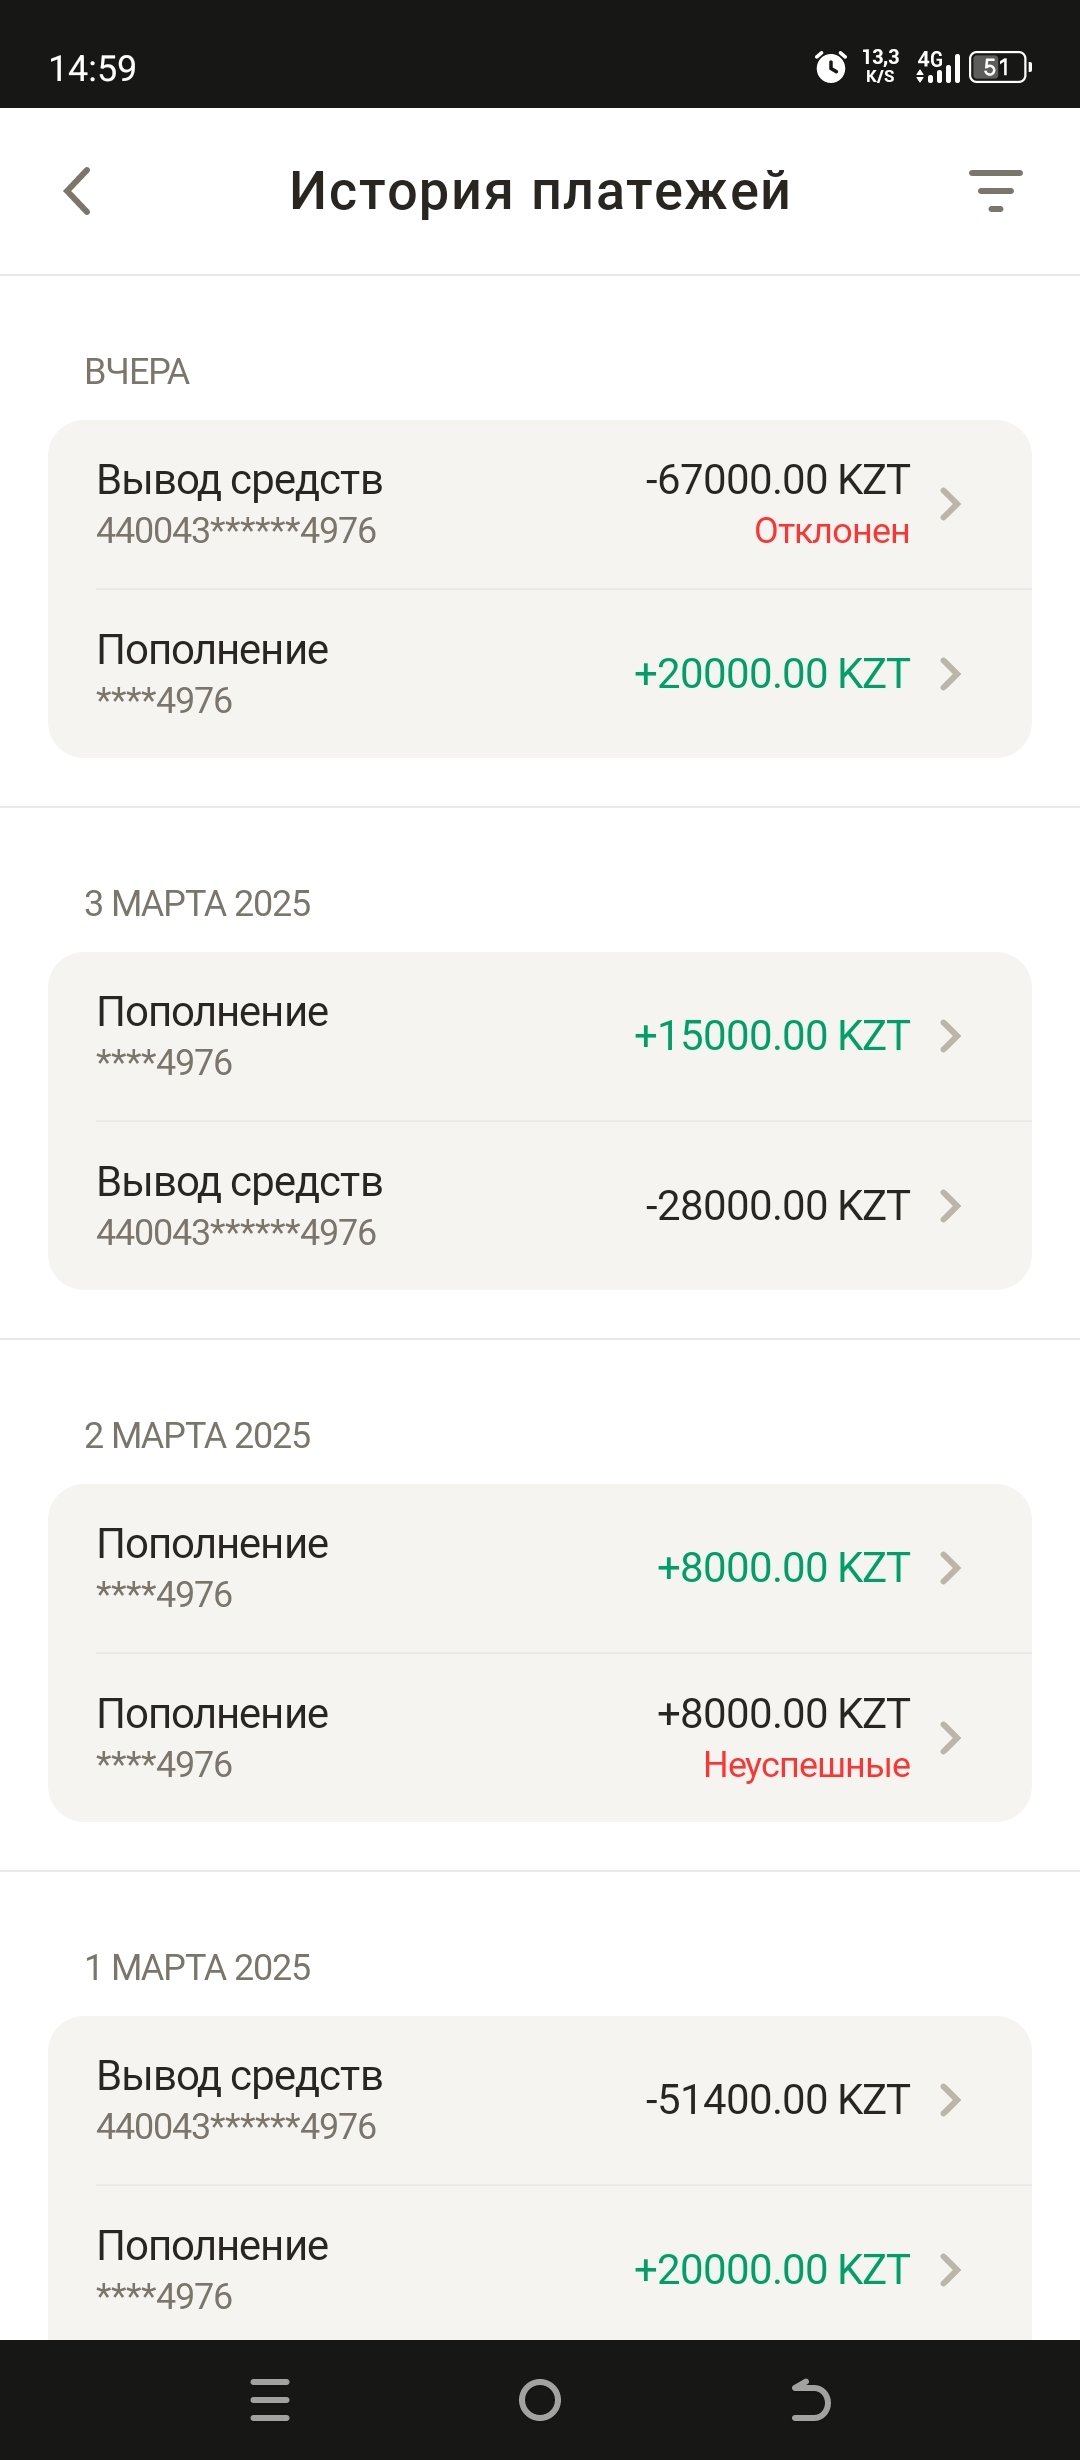Tap the battery indicator in status bar
Viewport: 1080px width, 2460px height.
pyautogui.click(x=1000, y=67)
